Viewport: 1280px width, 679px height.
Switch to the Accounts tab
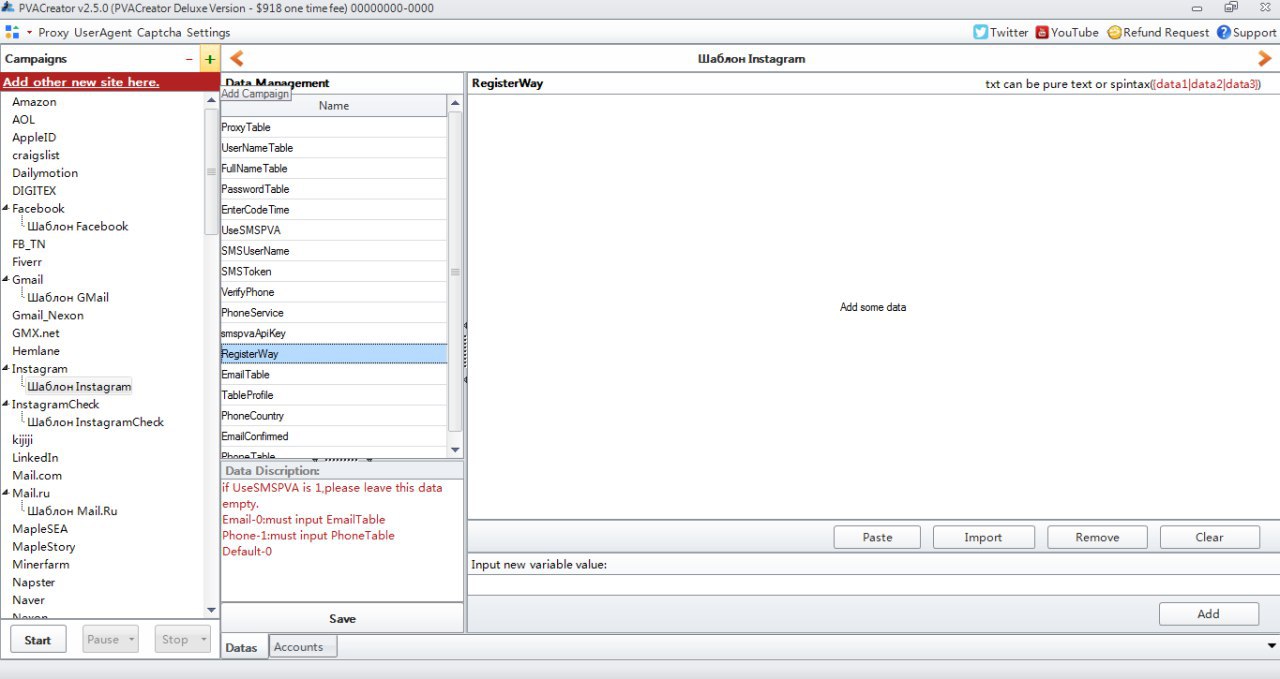point(304,647)
